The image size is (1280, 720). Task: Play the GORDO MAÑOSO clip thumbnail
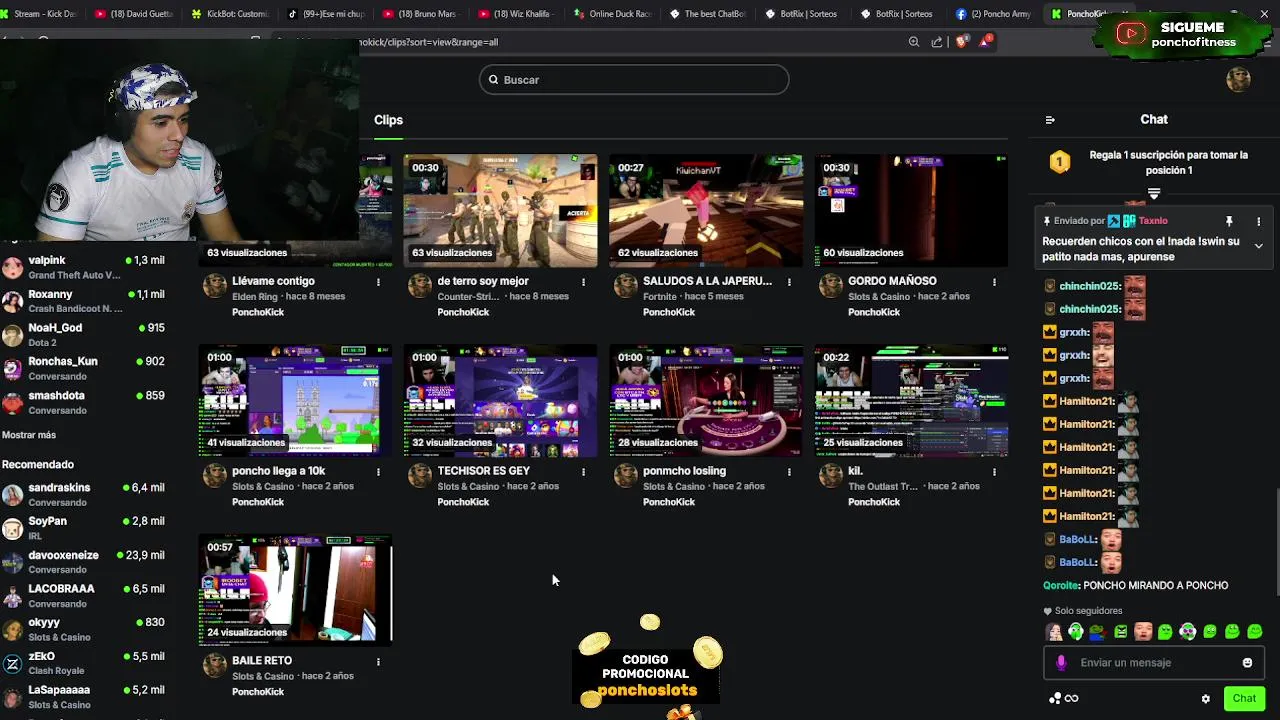click(x=911, y=211)
